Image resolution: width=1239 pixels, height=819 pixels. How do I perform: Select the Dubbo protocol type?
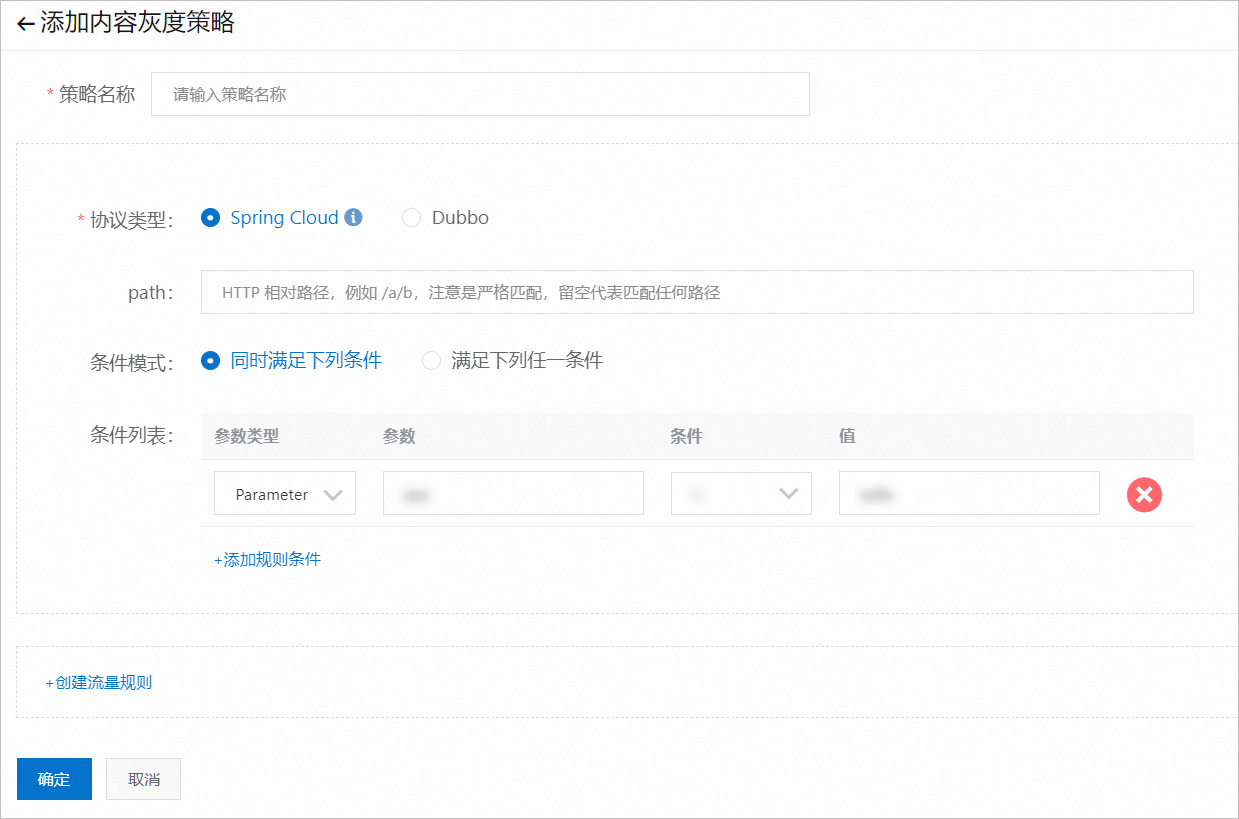[x=411, y=217]
